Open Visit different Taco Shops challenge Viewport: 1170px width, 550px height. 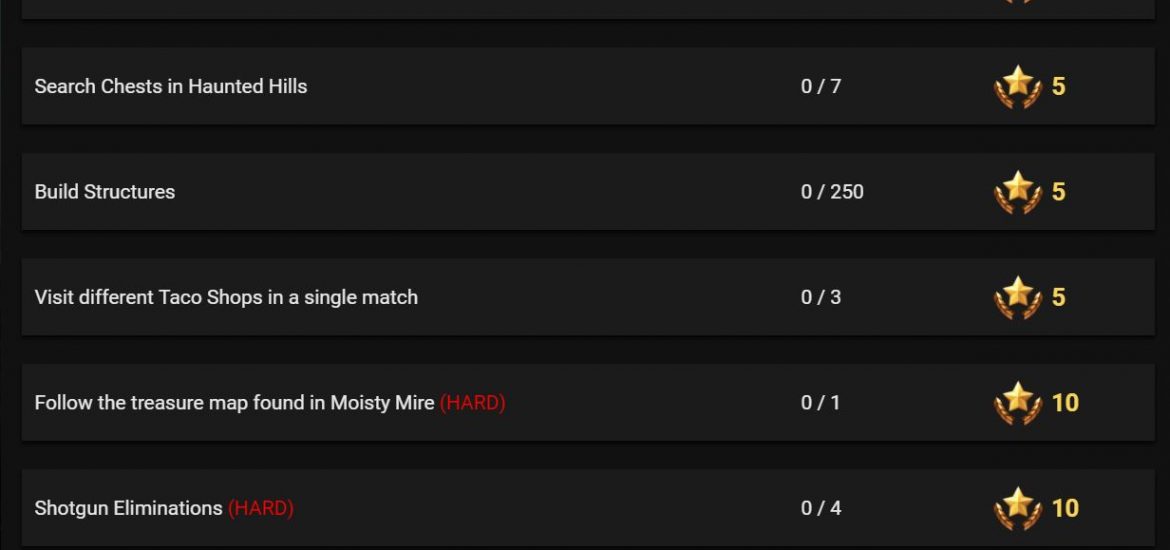tap(226, 297)
